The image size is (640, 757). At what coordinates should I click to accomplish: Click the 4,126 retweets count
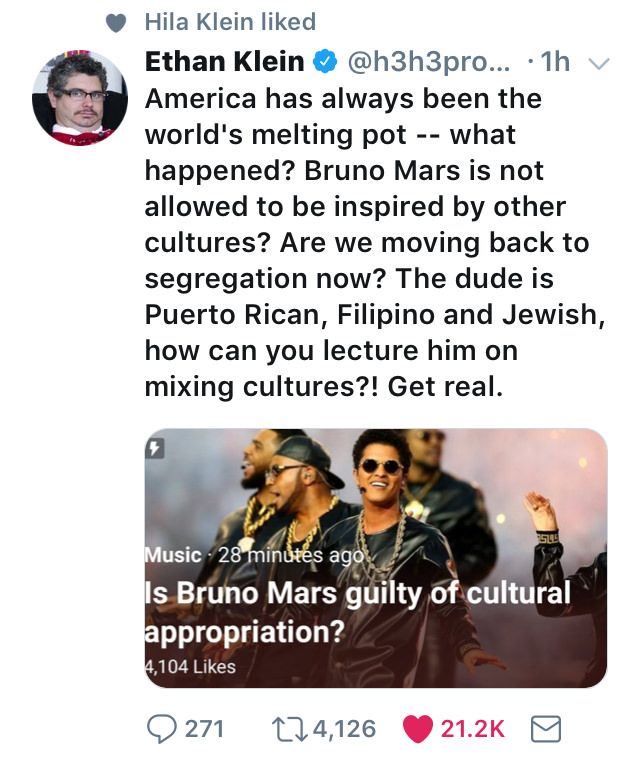pos(344,729)
